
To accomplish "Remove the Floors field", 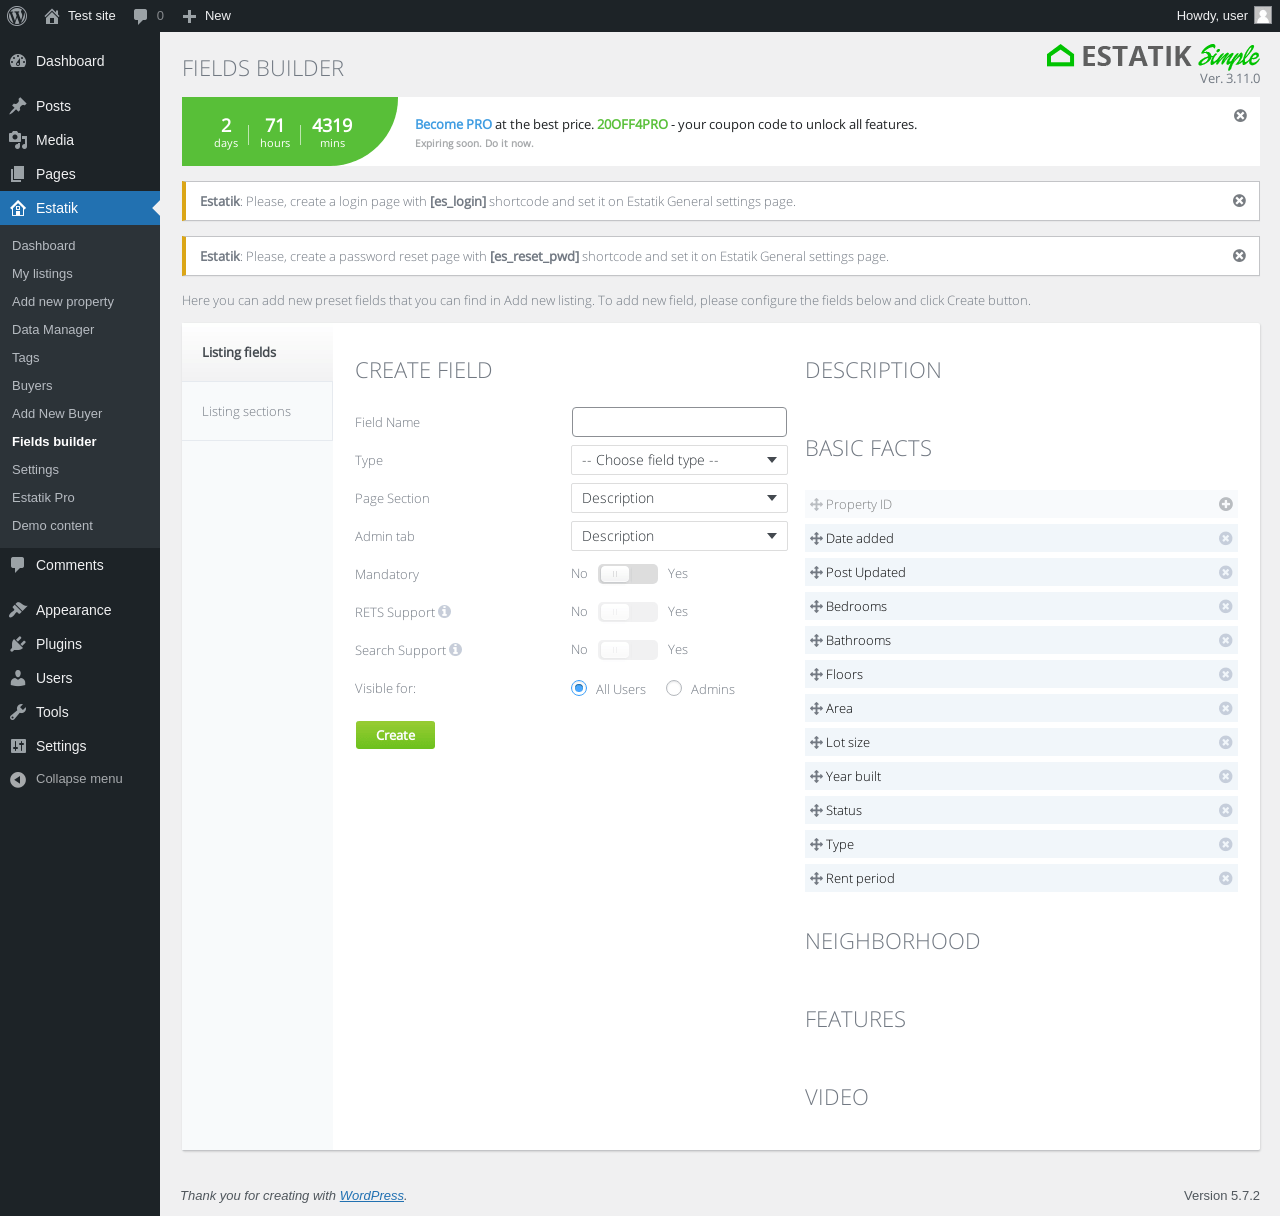I will point(1226,675).
